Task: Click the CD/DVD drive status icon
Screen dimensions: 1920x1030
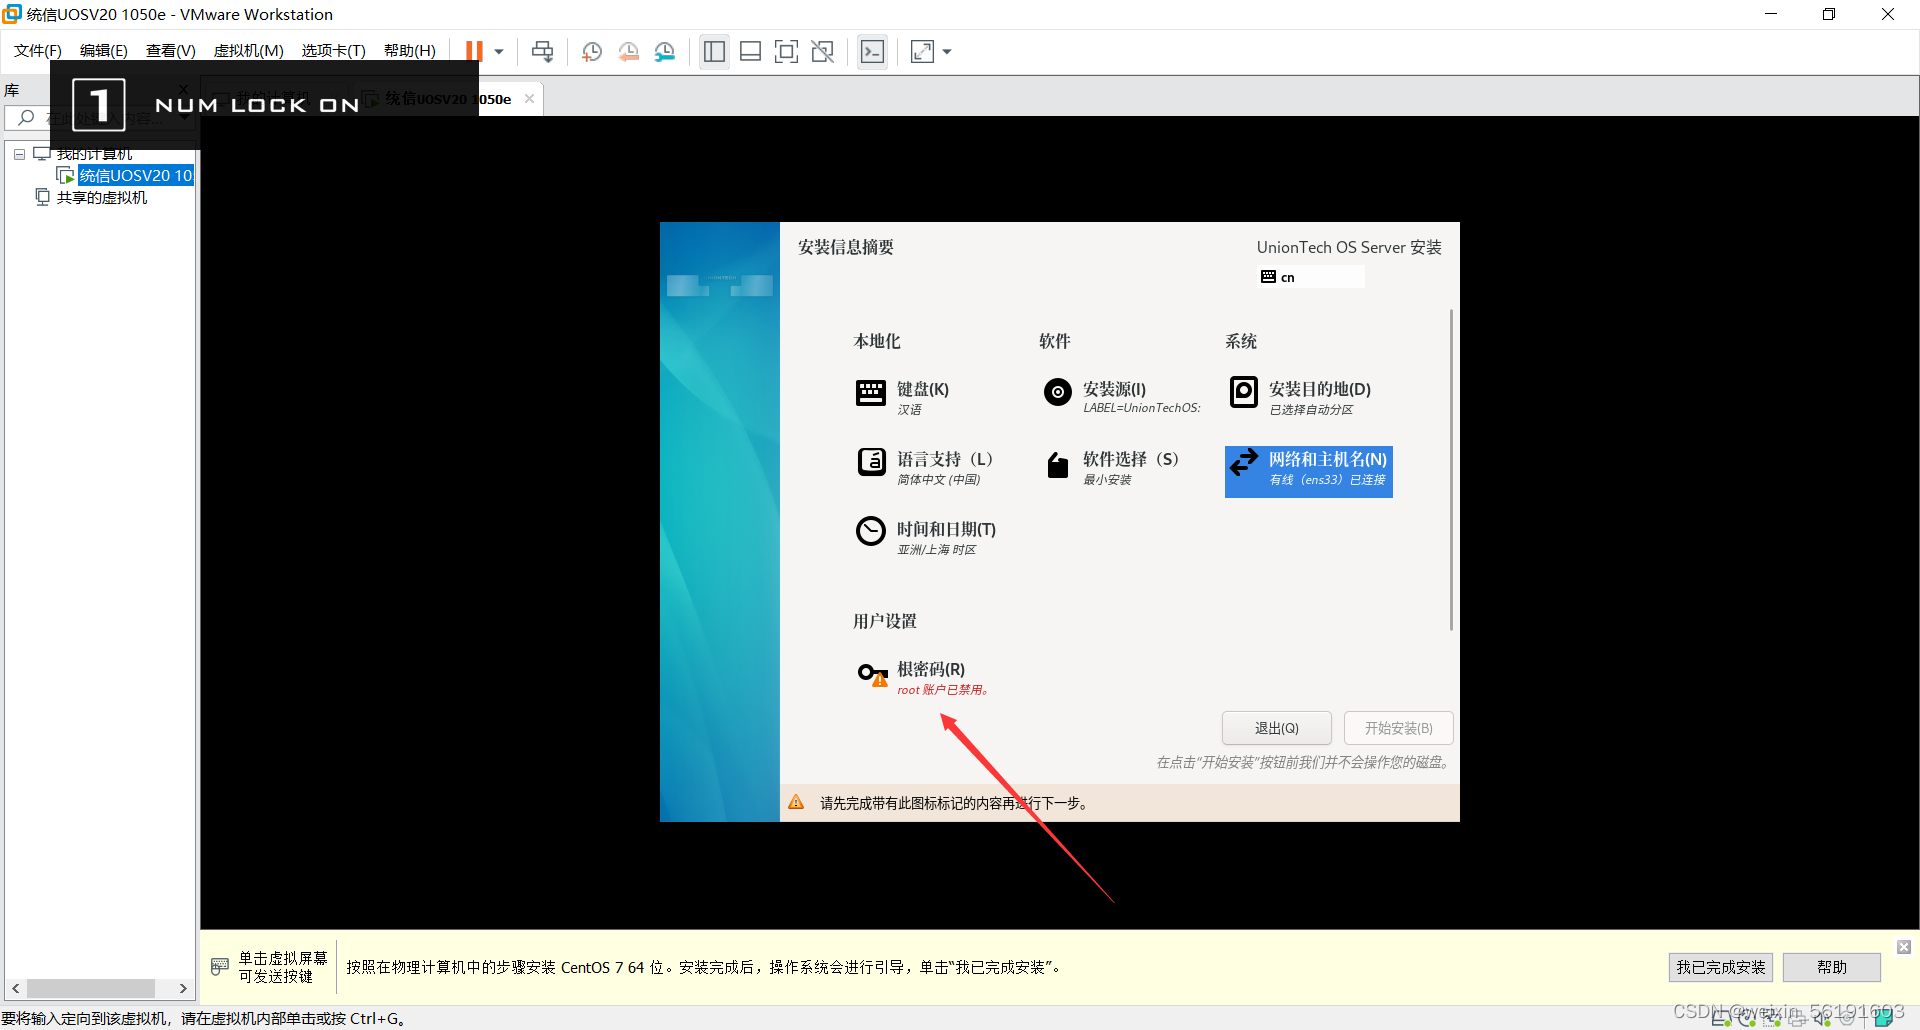Action: pyautogui.click(x=1746, y=1019)
